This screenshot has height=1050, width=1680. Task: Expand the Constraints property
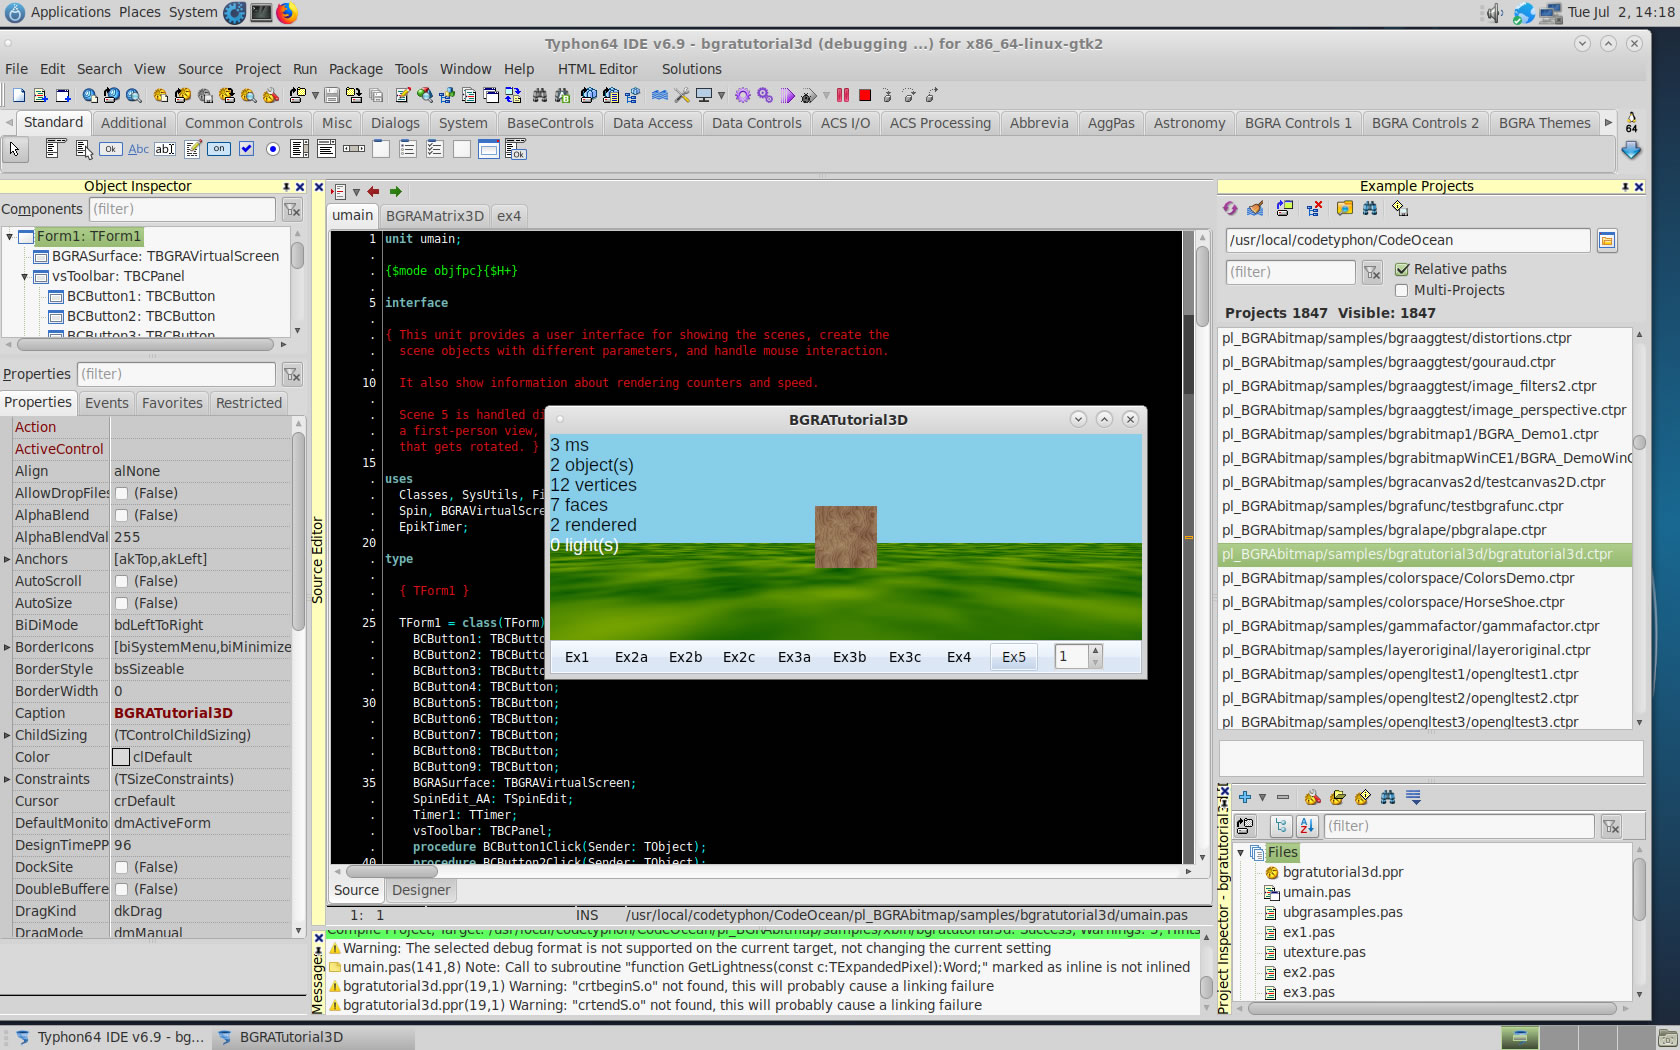coord(7,779)
